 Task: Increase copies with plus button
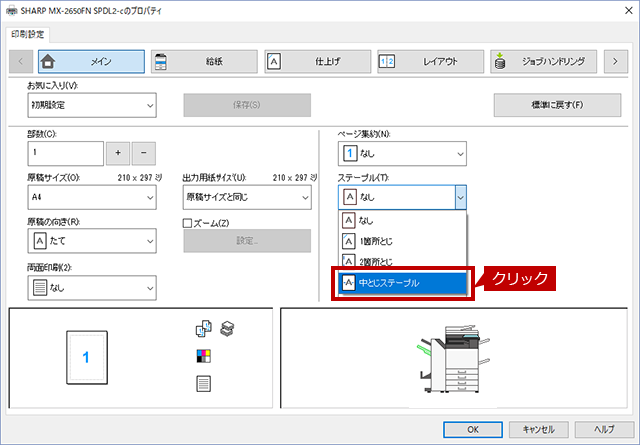(x=118, y=154)
